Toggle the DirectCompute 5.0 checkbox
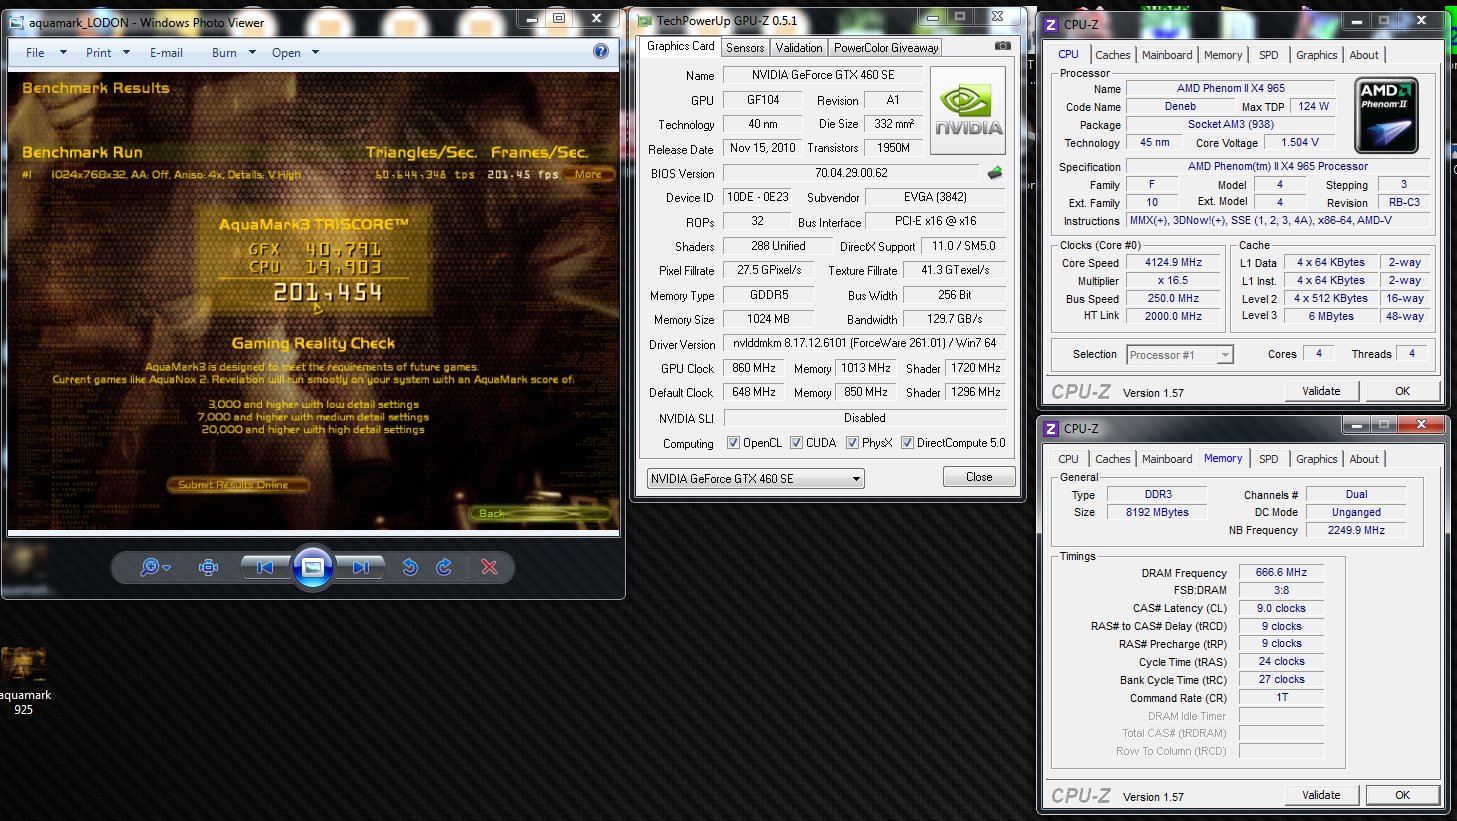 coord(907,443)
